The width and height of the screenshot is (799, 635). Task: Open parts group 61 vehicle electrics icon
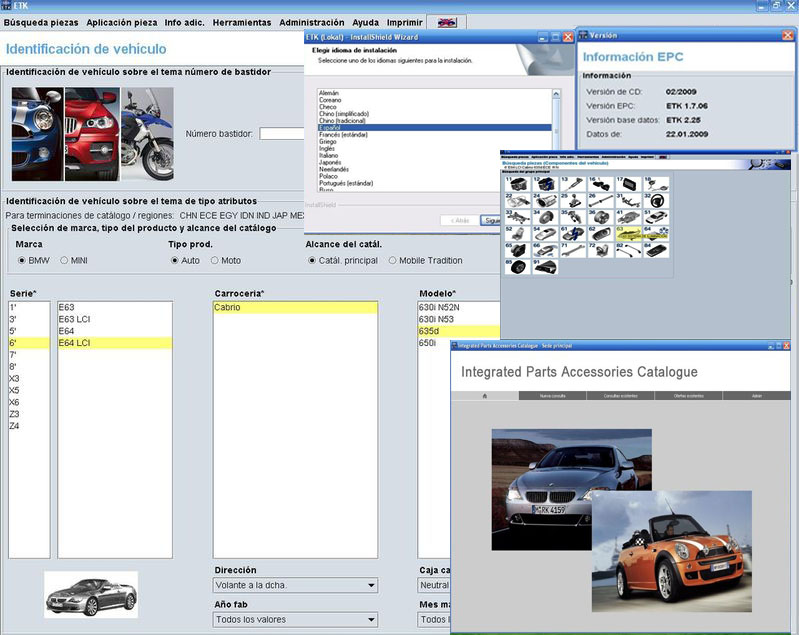tap(573, 234)
